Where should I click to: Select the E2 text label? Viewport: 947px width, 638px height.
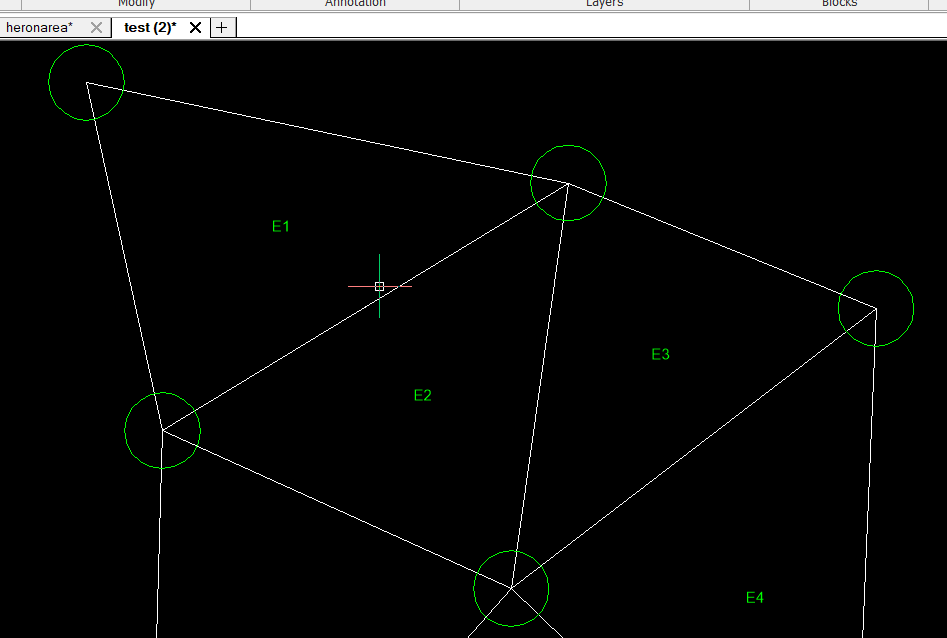(x=423, y=396)
